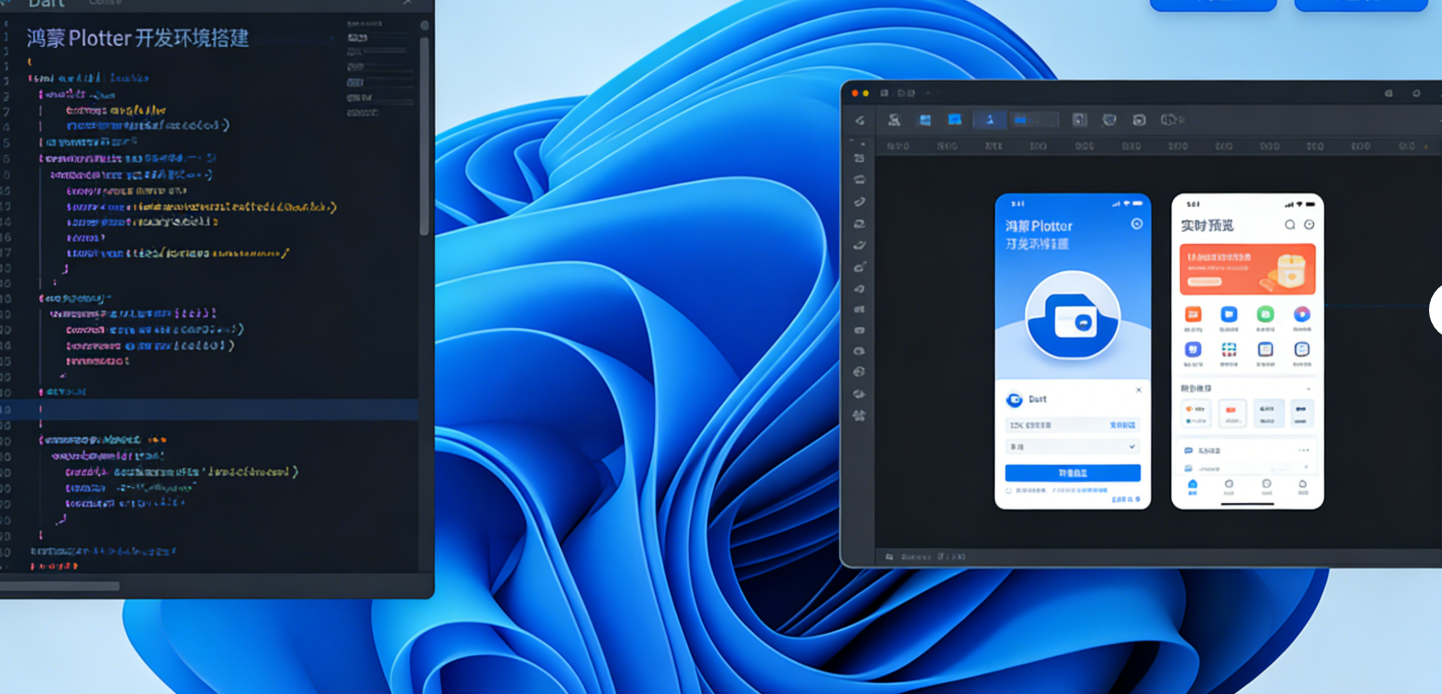This screenshot has height=694, width=1442.
Task: Open the settings ring icon on blue Plotter screen
Action: (x=1136, y=224)
